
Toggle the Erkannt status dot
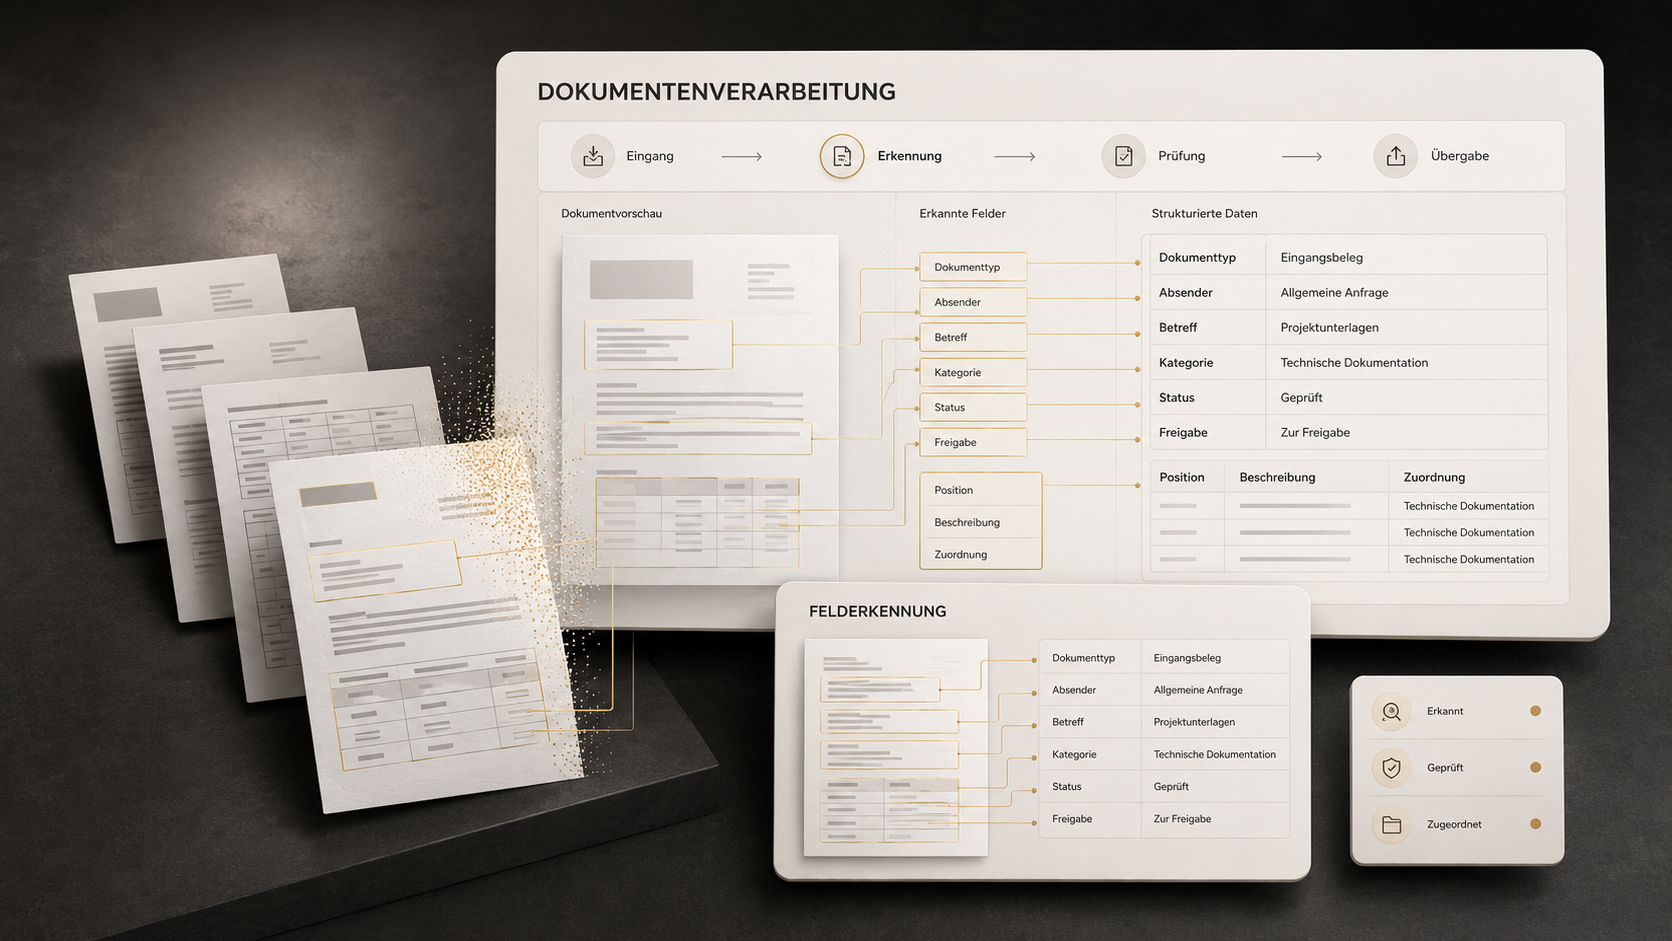click(x=1535, y=711)
